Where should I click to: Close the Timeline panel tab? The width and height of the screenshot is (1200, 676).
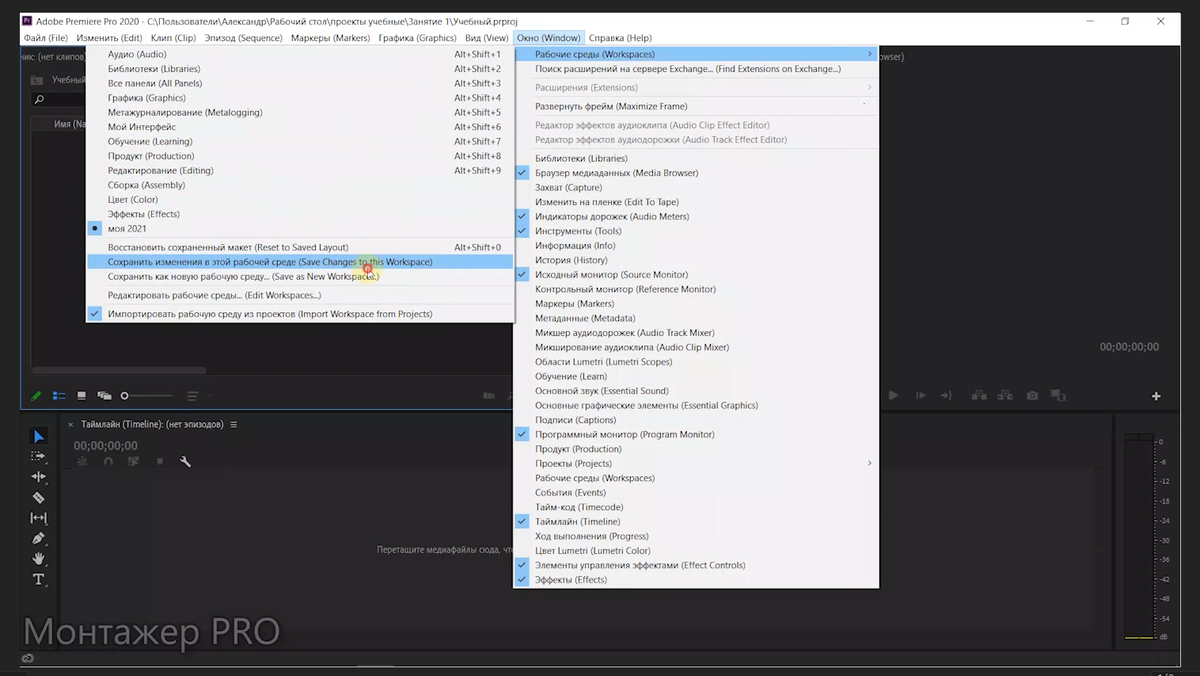(x=71, y=425)
